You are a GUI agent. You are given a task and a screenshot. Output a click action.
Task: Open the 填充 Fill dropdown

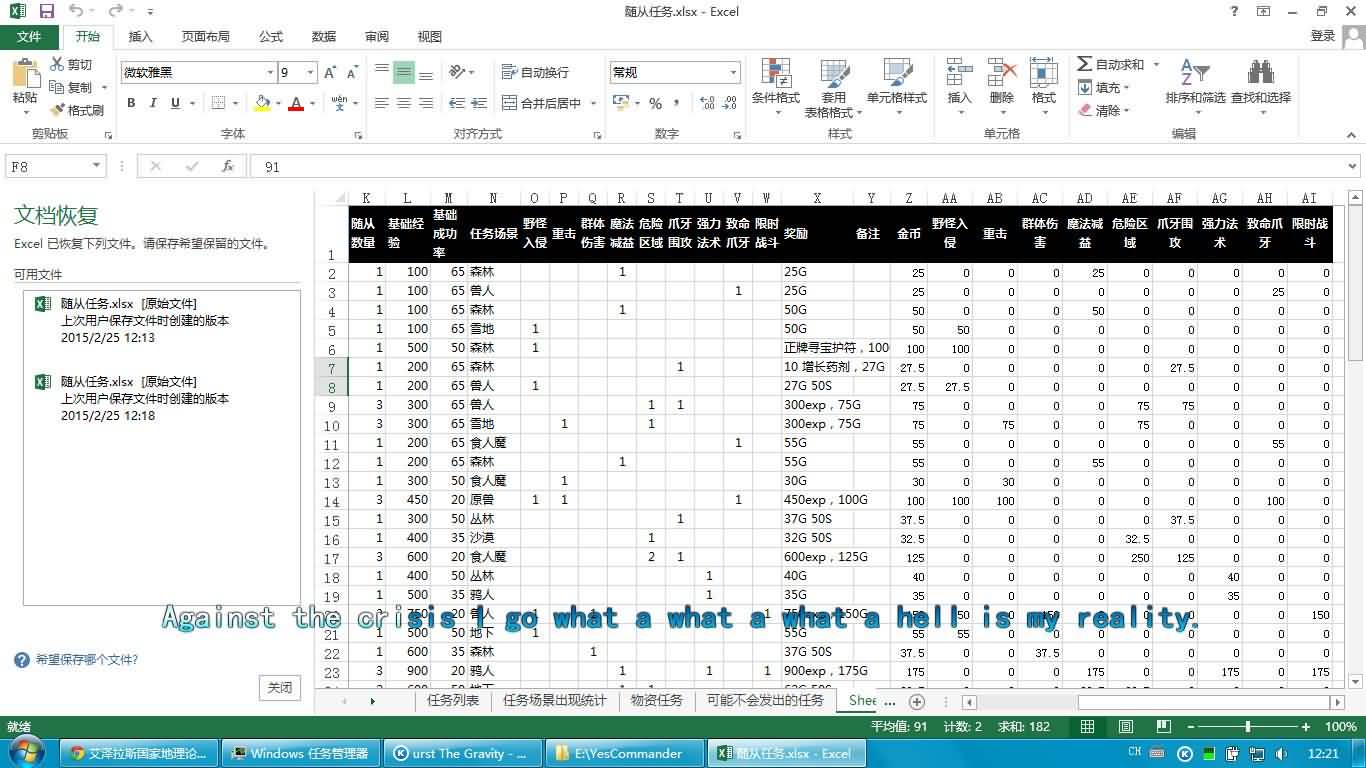pos(1103,87)
